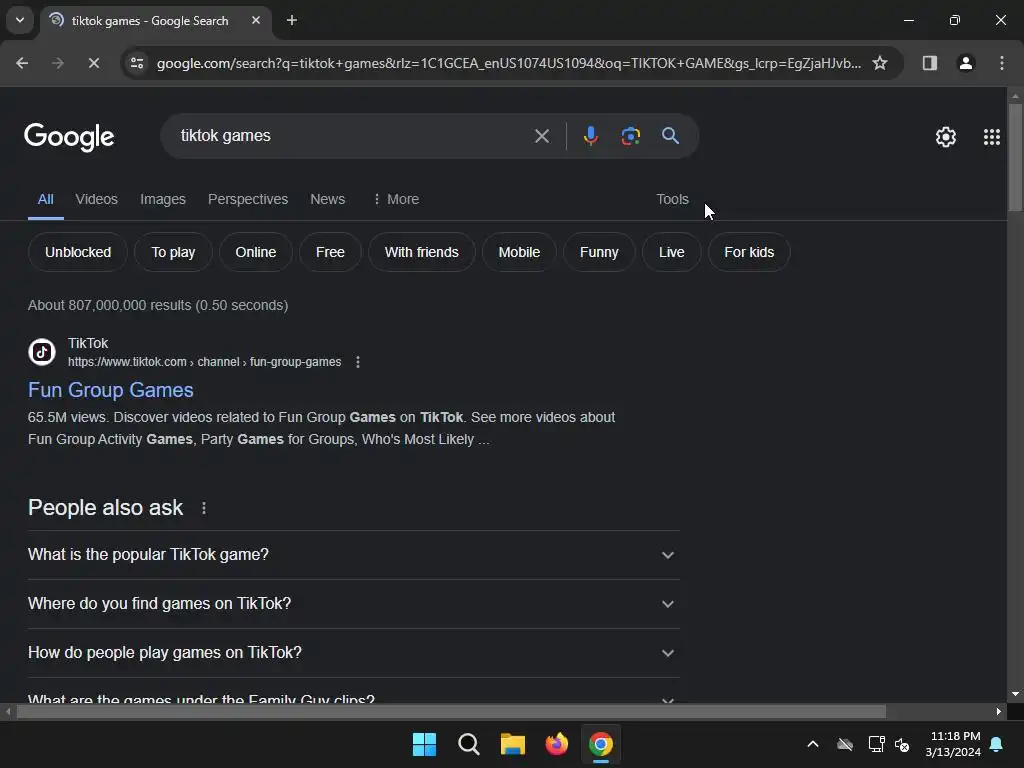
Task: Switch to the Perspectives tab
Action: pyautogui.click(x=248, y=199)
